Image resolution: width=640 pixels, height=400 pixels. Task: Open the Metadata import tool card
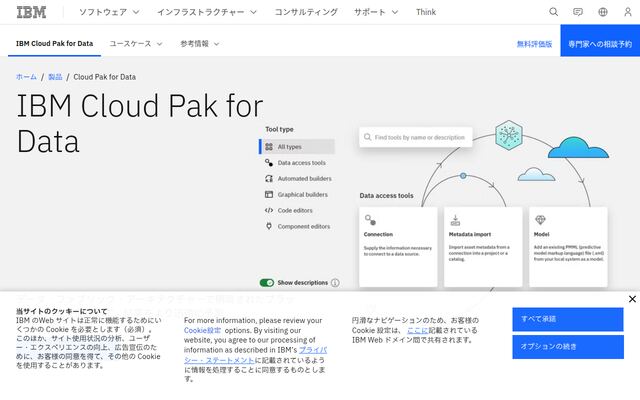[483, 247]
